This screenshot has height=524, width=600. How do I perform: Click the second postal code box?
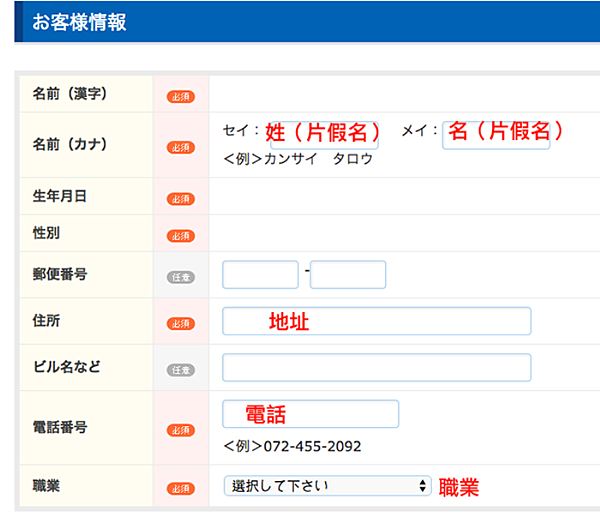[347, 274]
